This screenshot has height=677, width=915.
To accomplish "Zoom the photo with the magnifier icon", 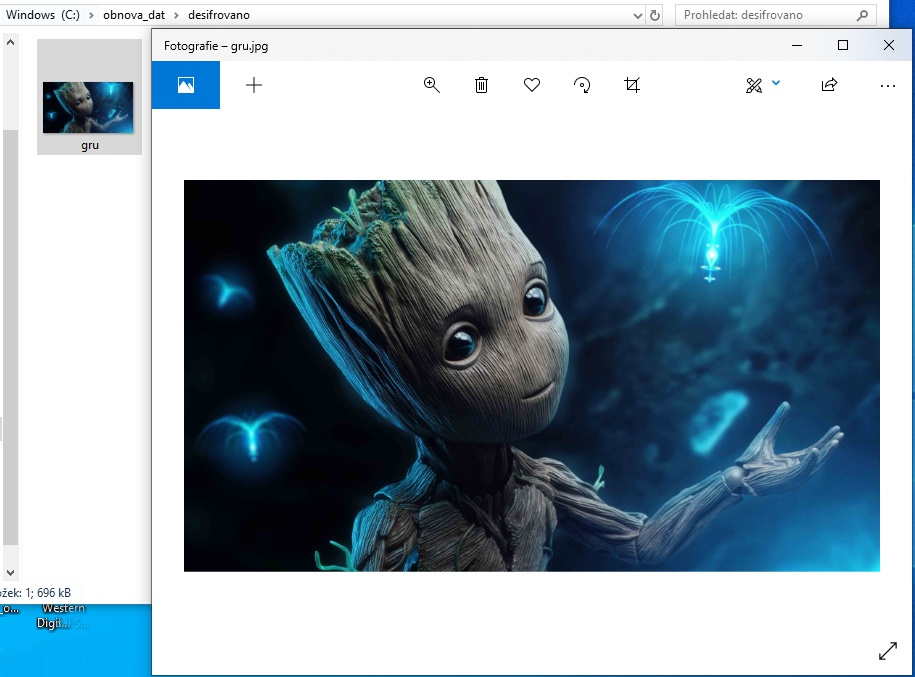I will (432, 85).
